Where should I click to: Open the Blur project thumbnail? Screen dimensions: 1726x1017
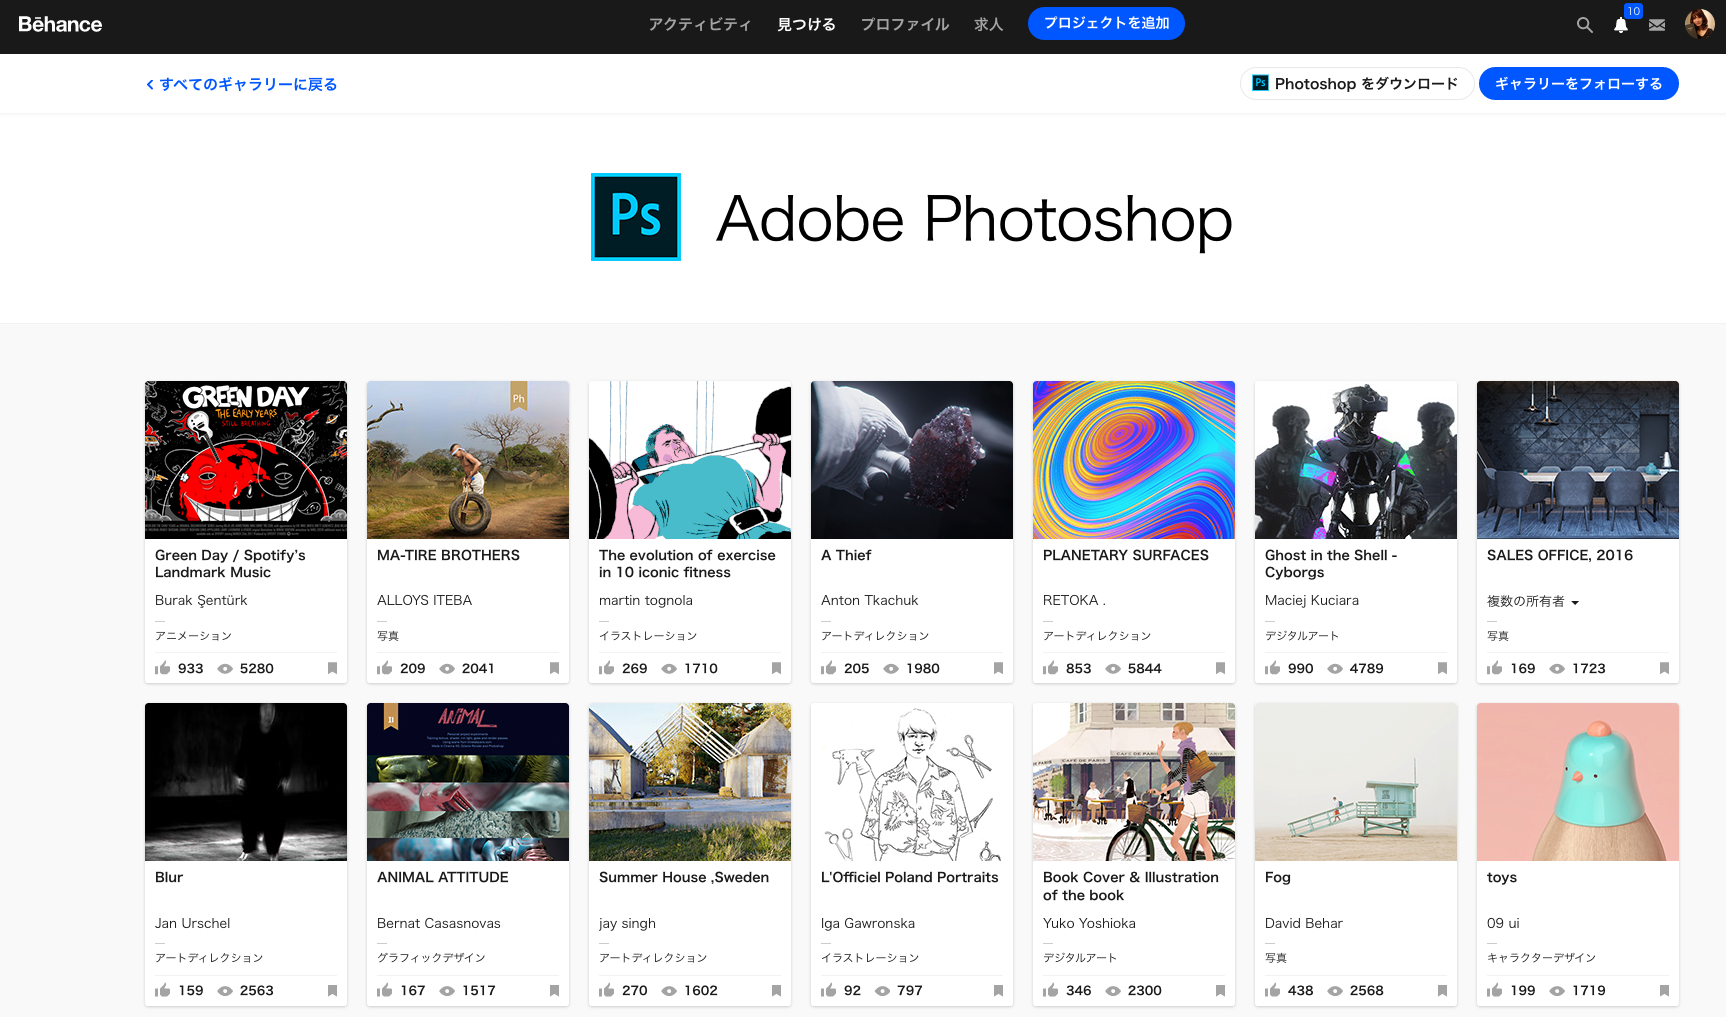(x=246, y=782)
